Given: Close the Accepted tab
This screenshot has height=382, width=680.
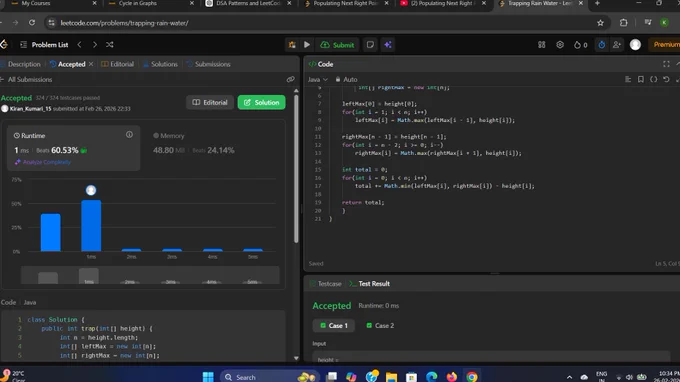Looking at the screenshot, I should 91,64.
